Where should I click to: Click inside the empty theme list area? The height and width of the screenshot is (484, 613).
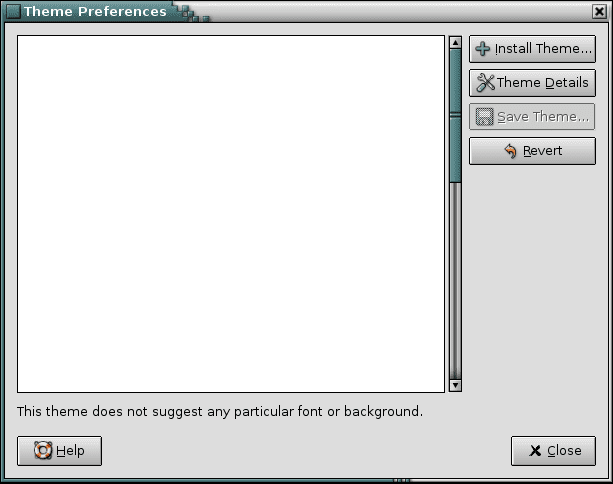pyautogui.click(x=231, y=214)
